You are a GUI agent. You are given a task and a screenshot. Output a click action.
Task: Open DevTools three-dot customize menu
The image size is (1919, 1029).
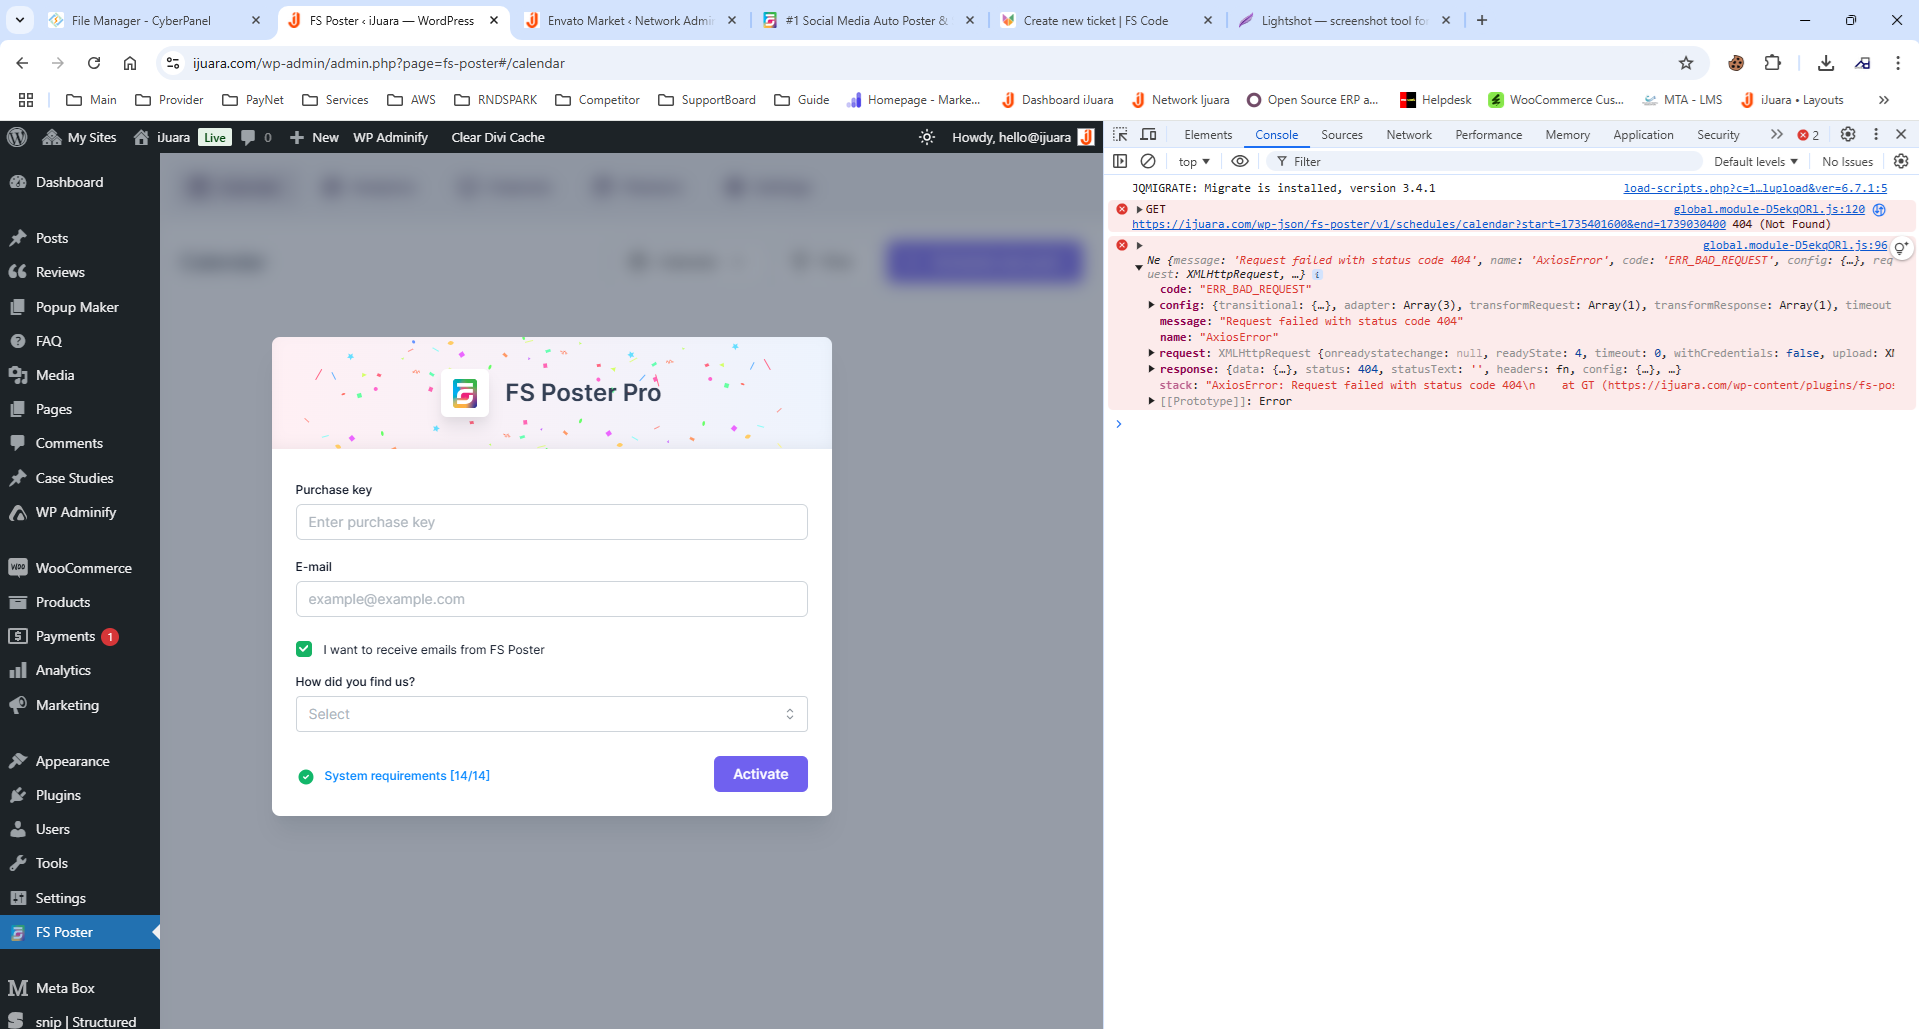[1876, 134]
